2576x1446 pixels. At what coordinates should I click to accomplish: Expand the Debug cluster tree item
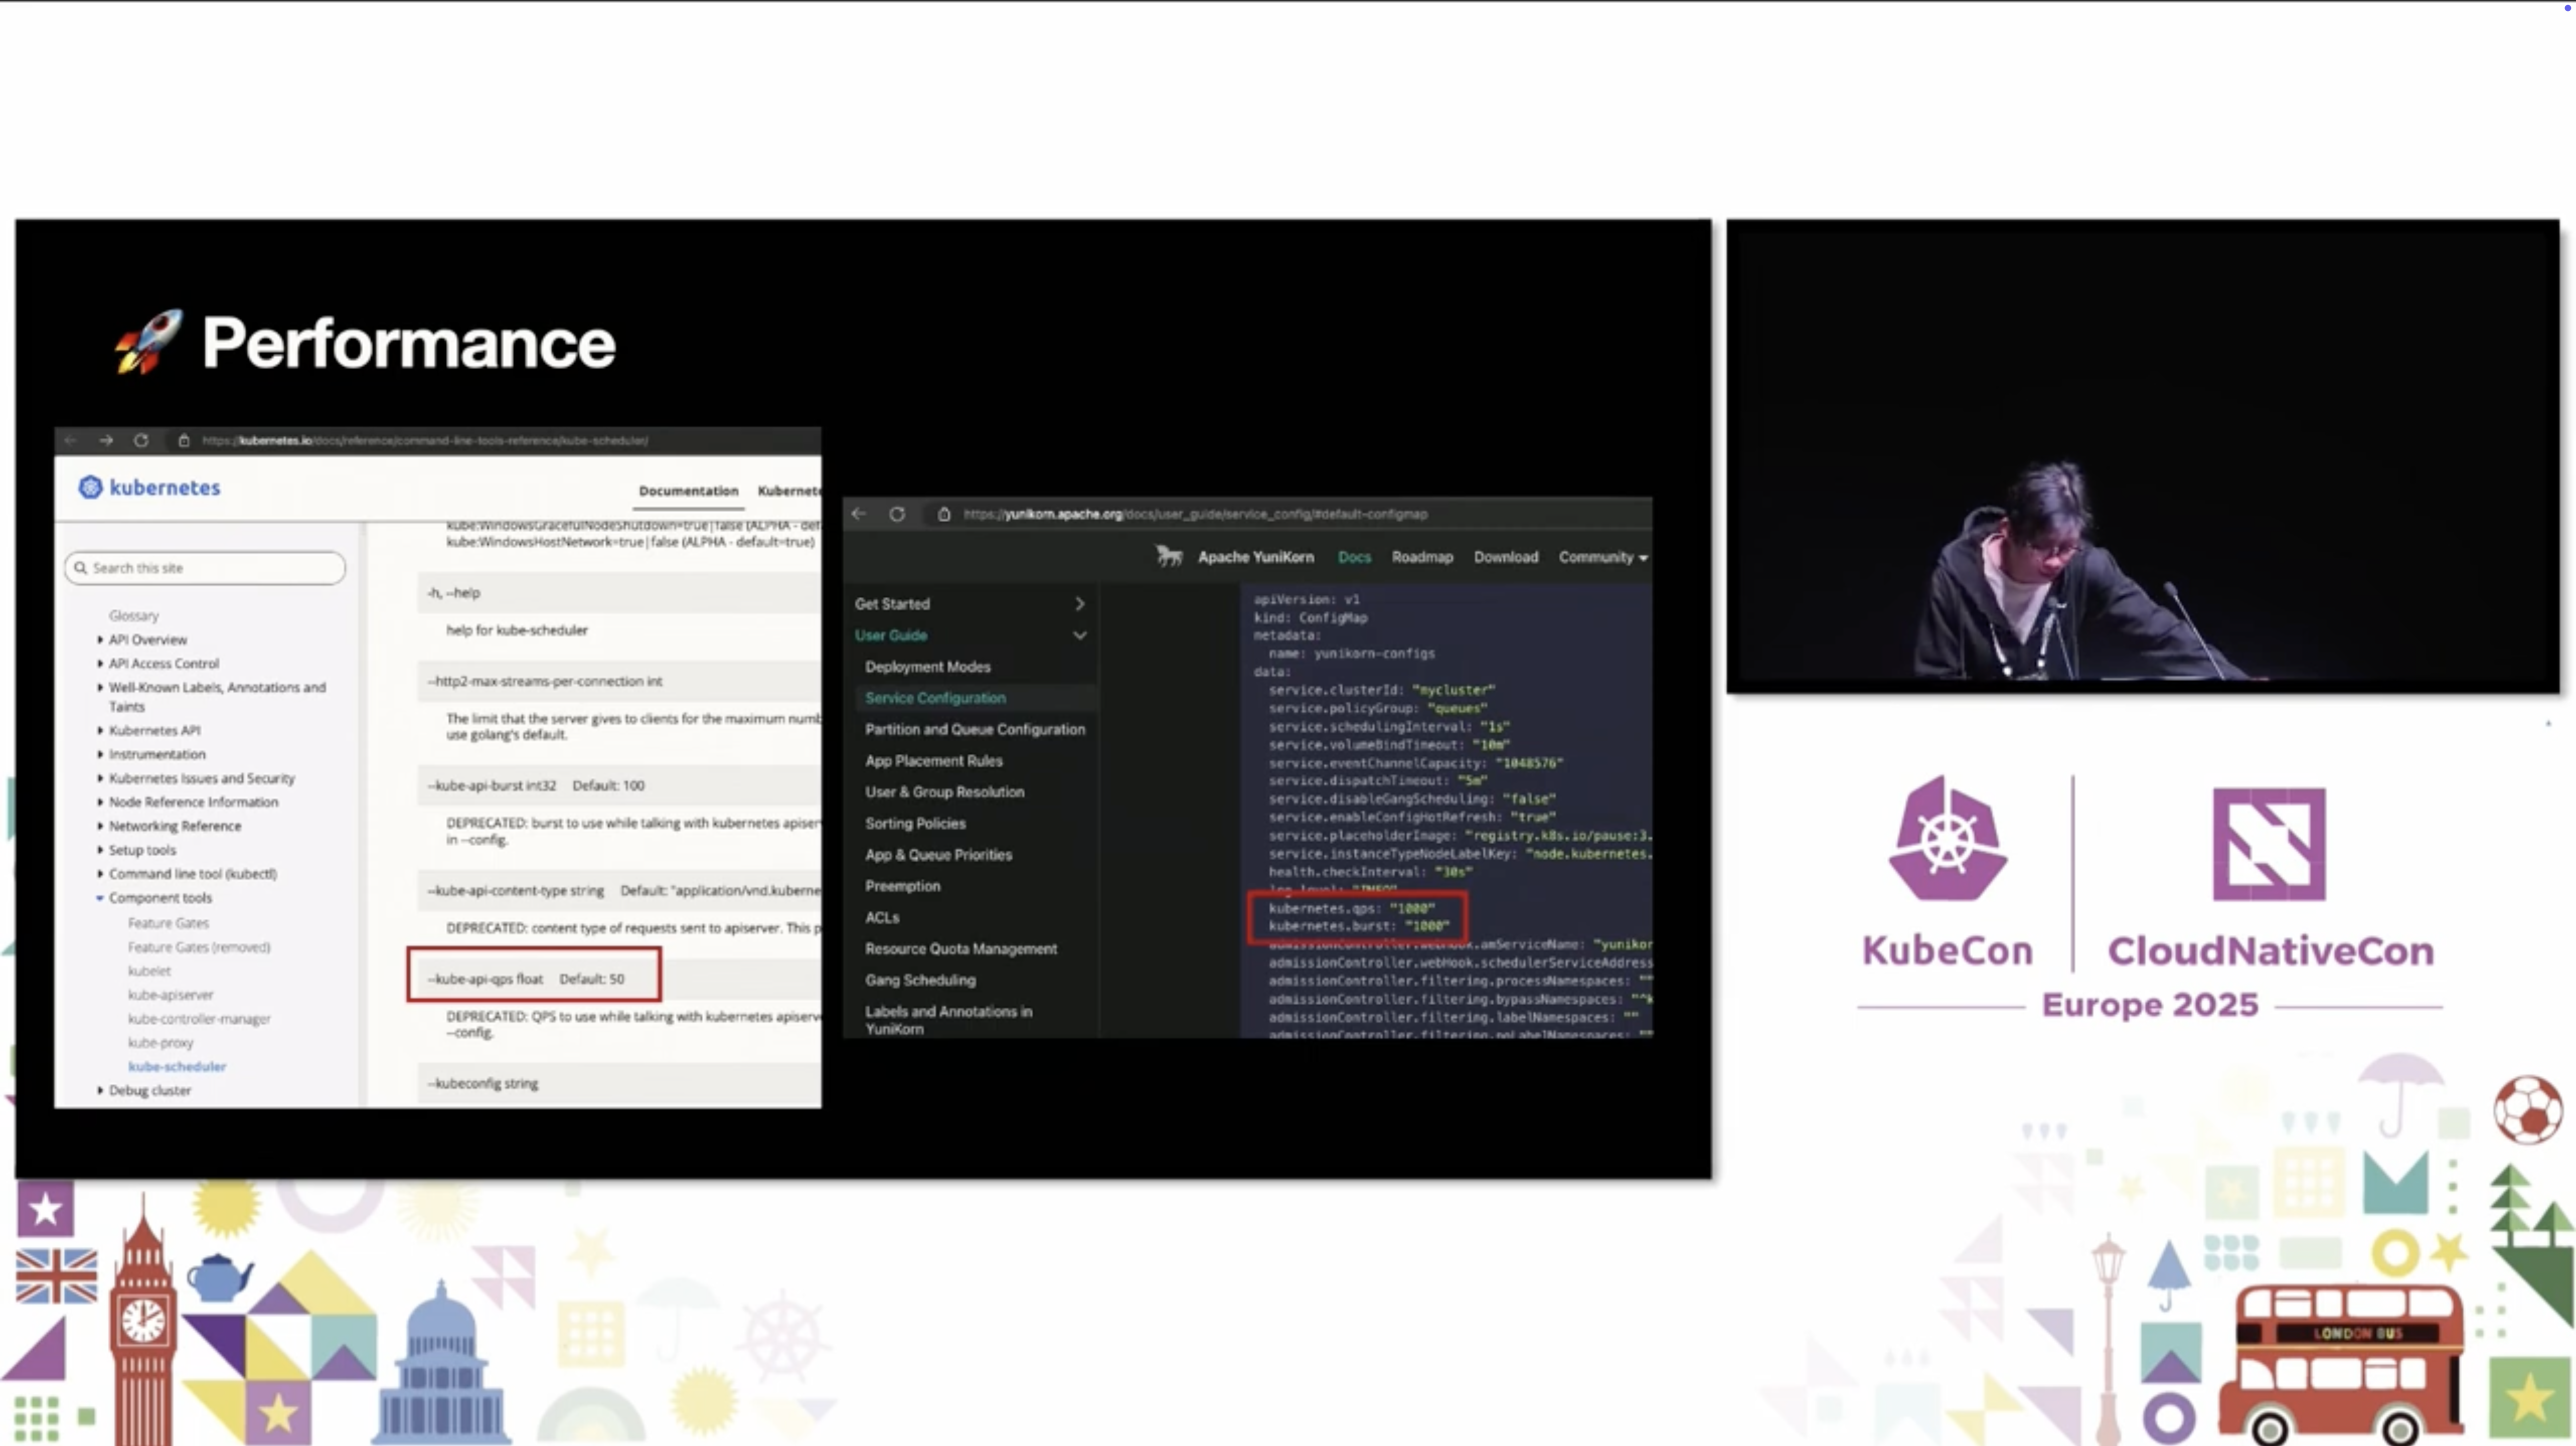coord(100,1090)
